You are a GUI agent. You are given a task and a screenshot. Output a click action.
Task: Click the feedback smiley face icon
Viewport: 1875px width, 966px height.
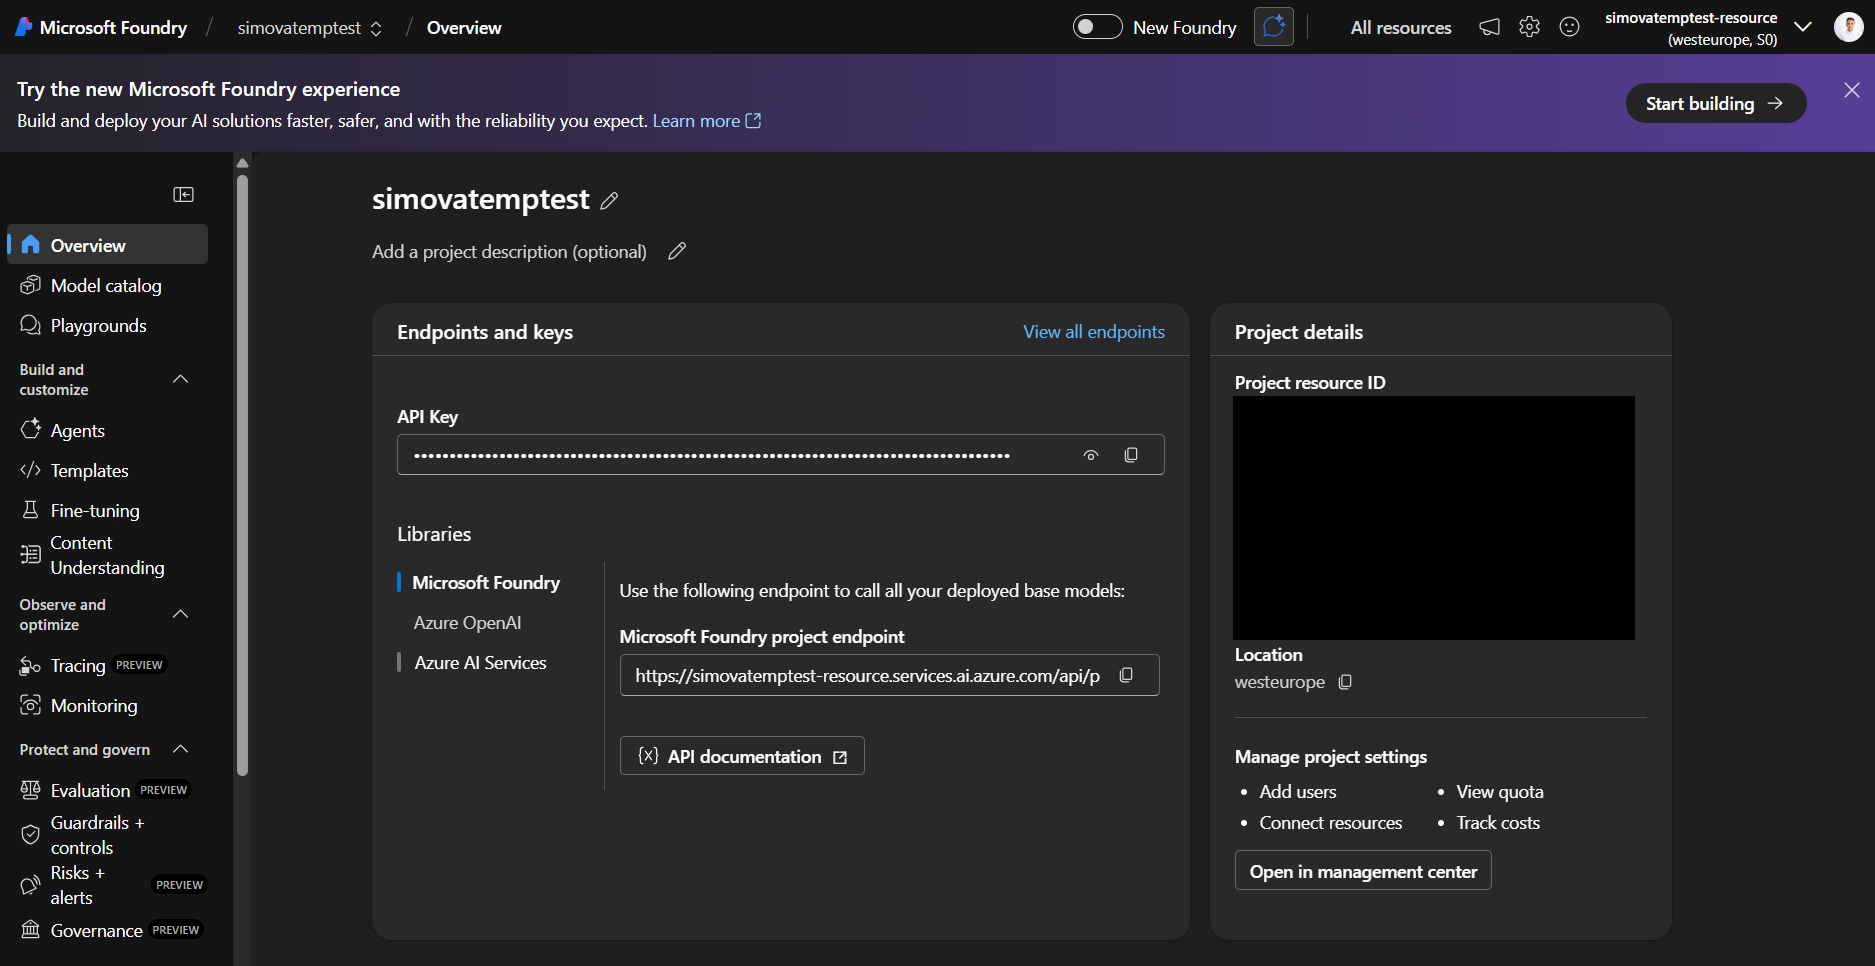(x=1570, y=27)
